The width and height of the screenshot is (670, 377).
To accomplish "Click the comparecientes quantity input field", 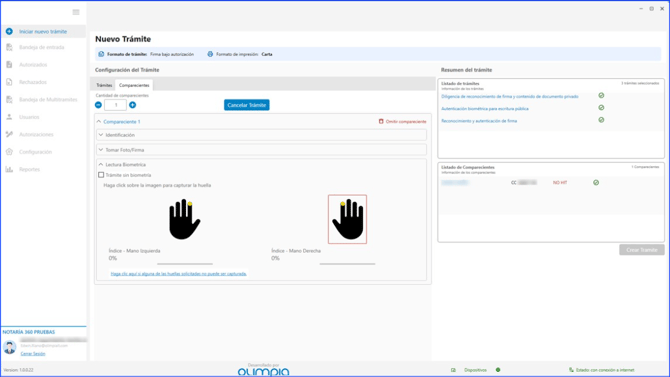I will pyautogui.click(x=115, y=105).
